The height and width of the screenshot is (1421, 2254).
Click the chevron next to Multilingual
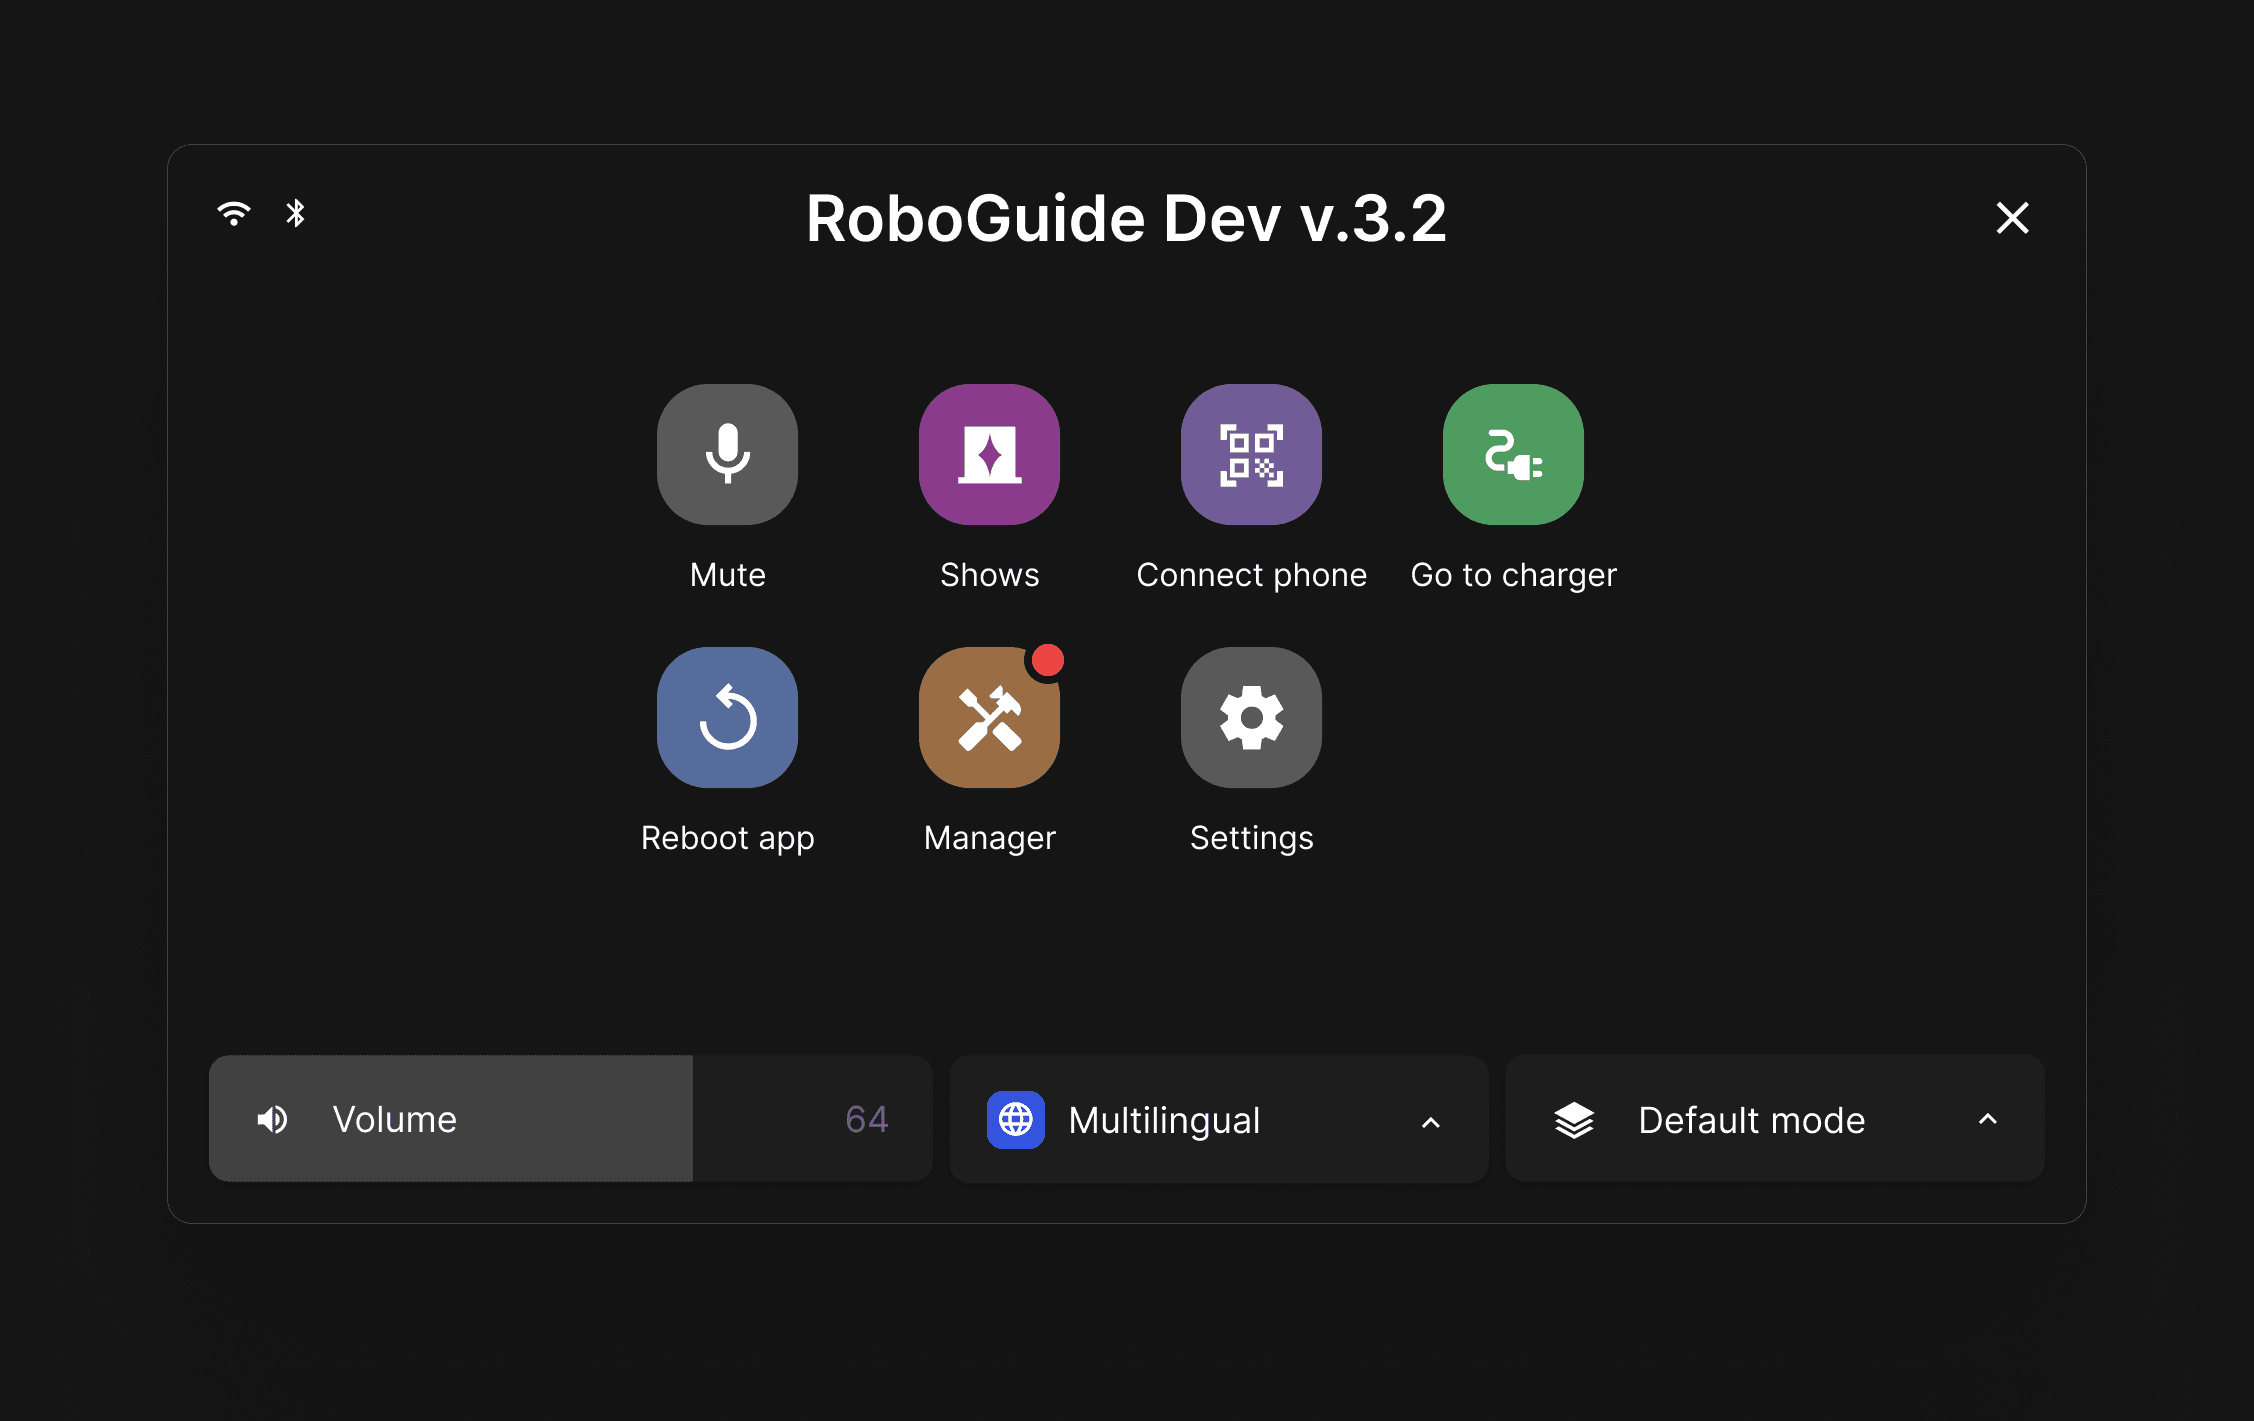[x=1431, y=1122]
